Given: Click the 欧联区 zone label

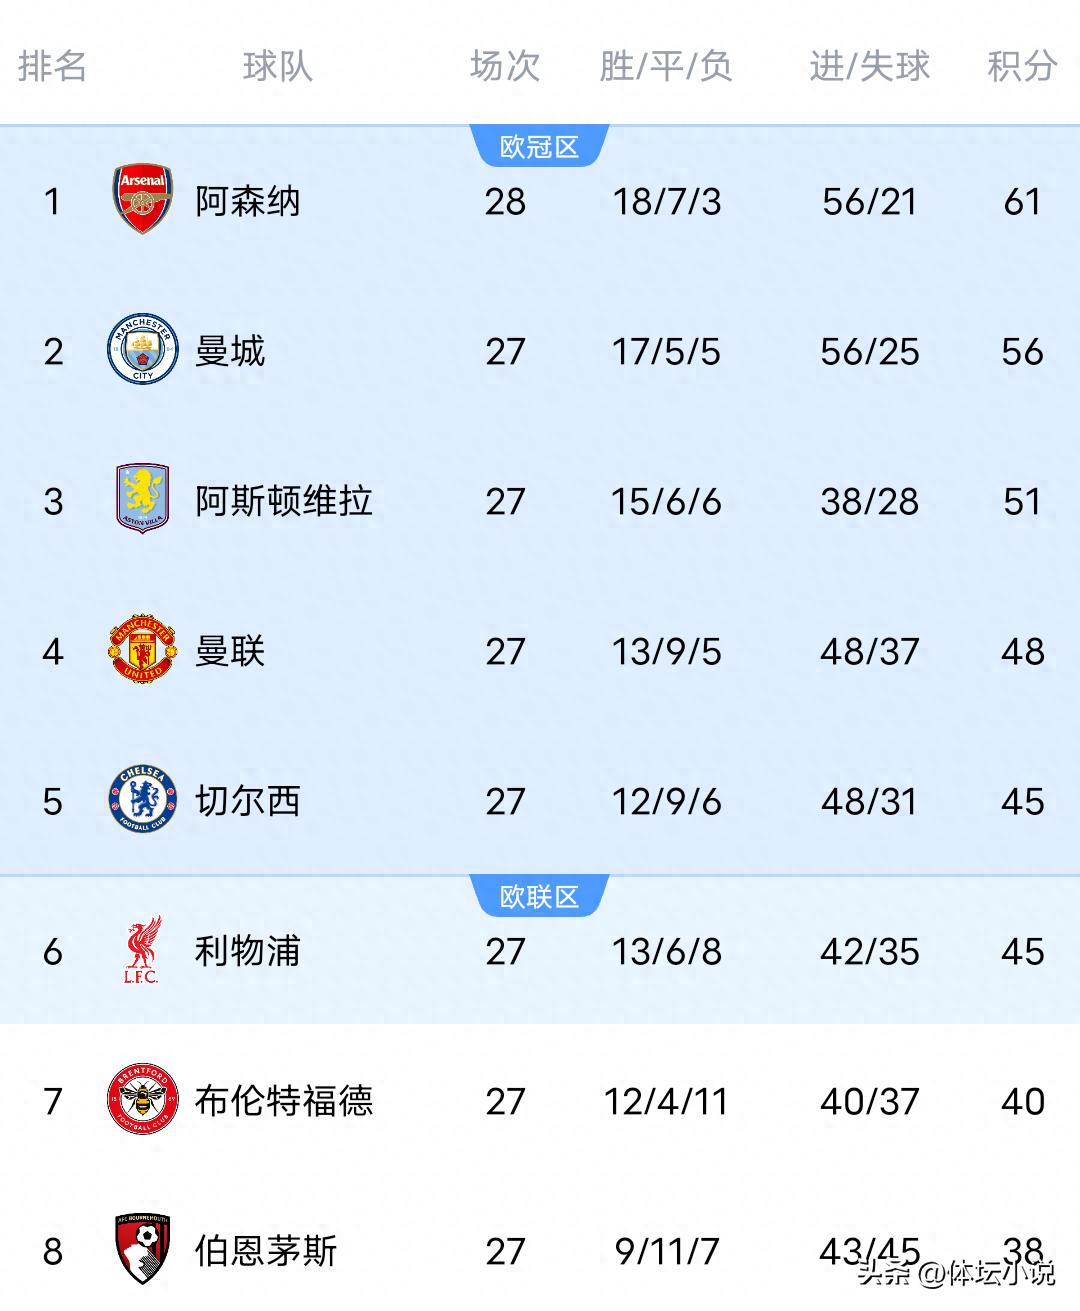Looking at the screenshot, I should [x=539, y=897].
